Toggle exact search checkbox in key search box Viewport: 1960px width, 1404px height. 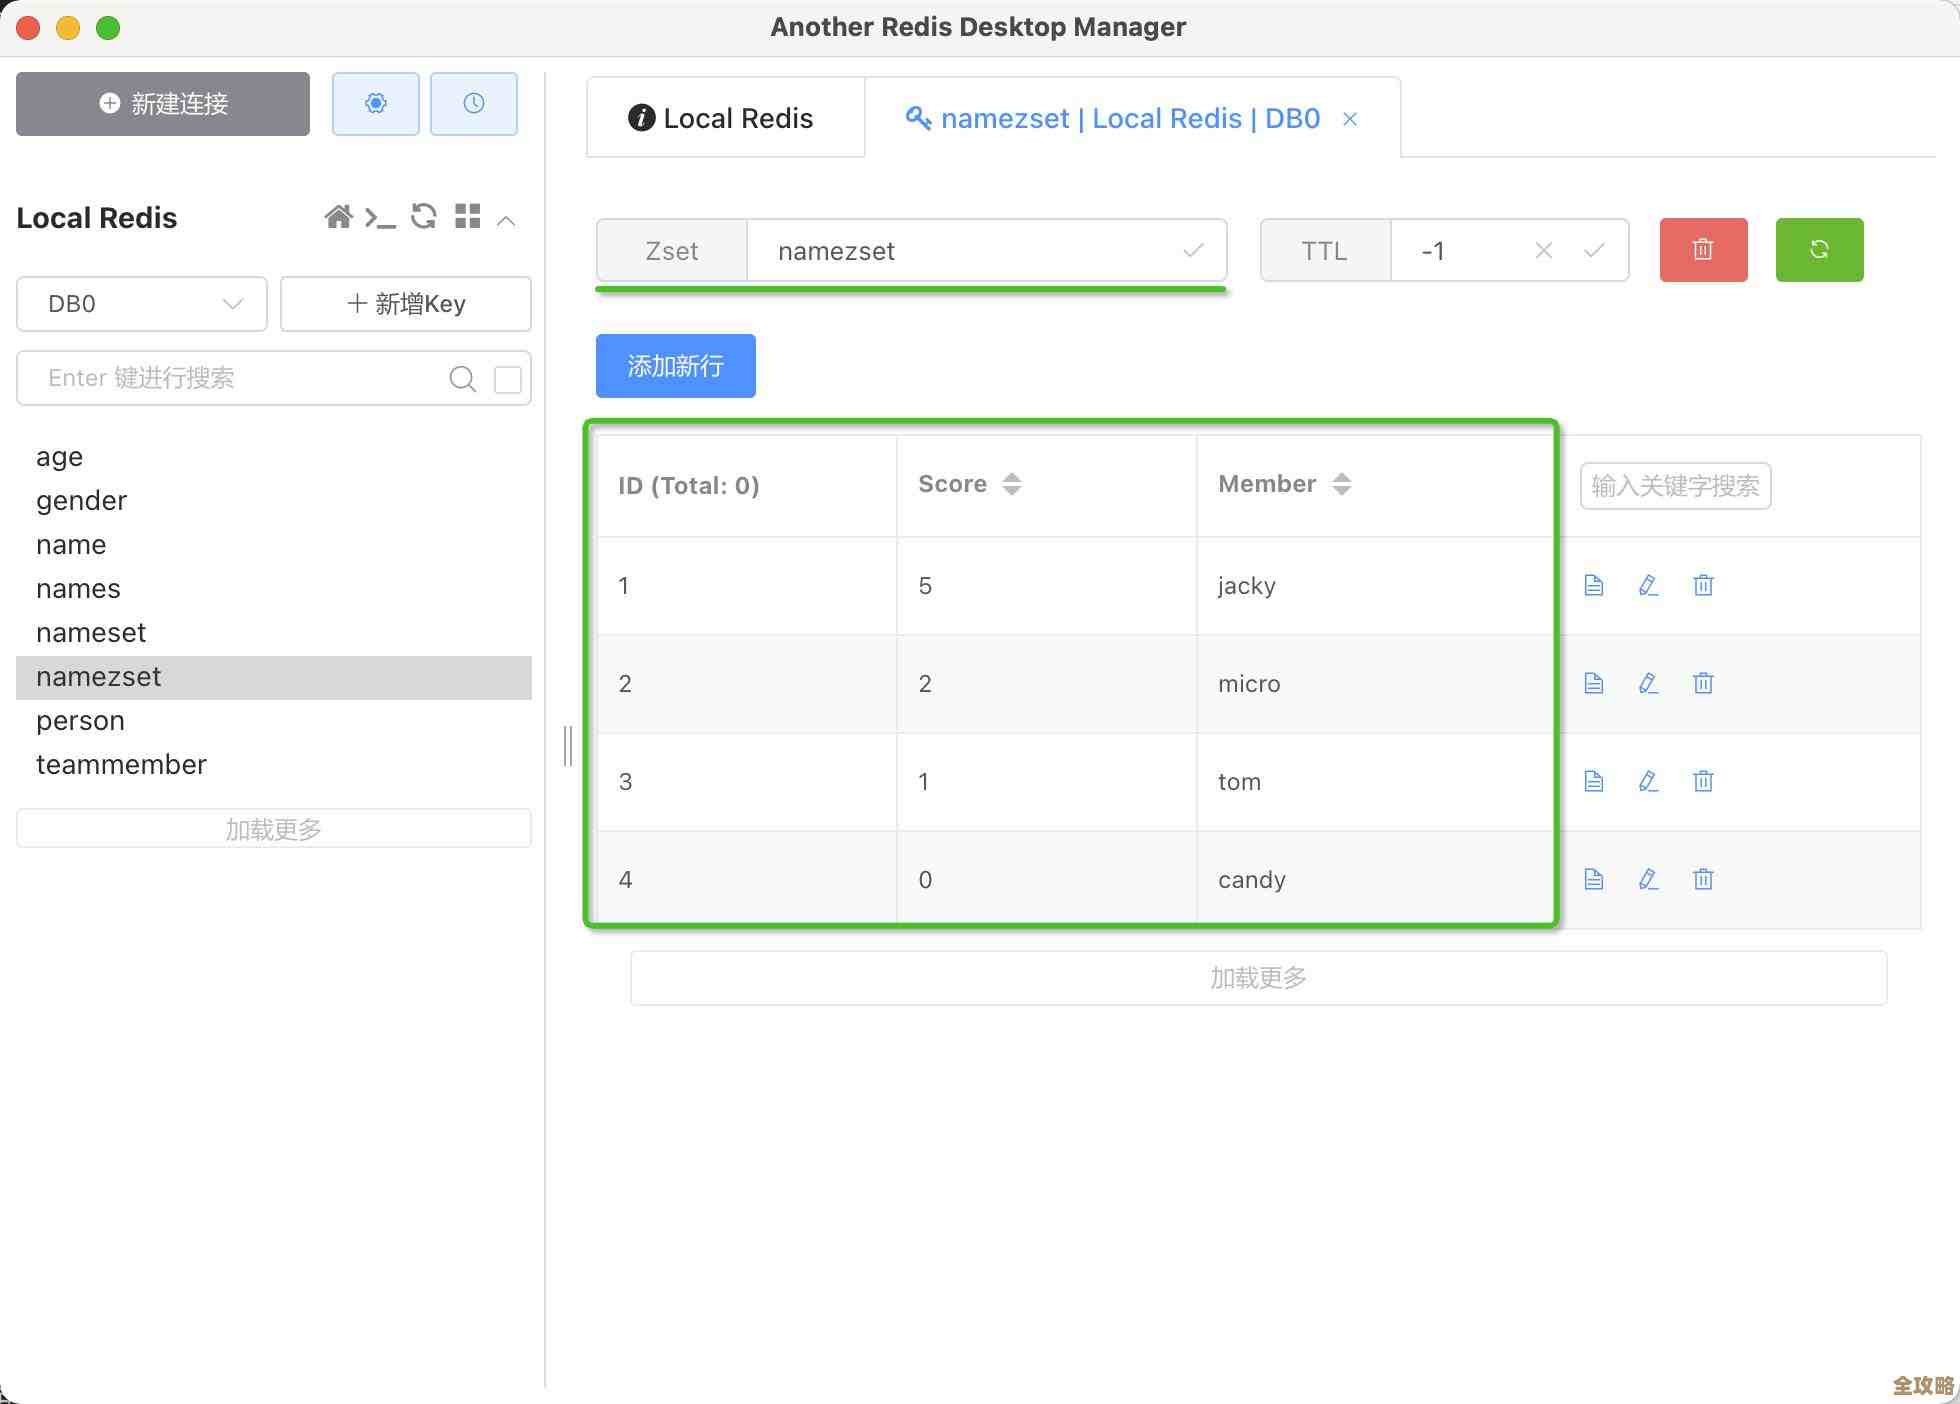[508, 379]
